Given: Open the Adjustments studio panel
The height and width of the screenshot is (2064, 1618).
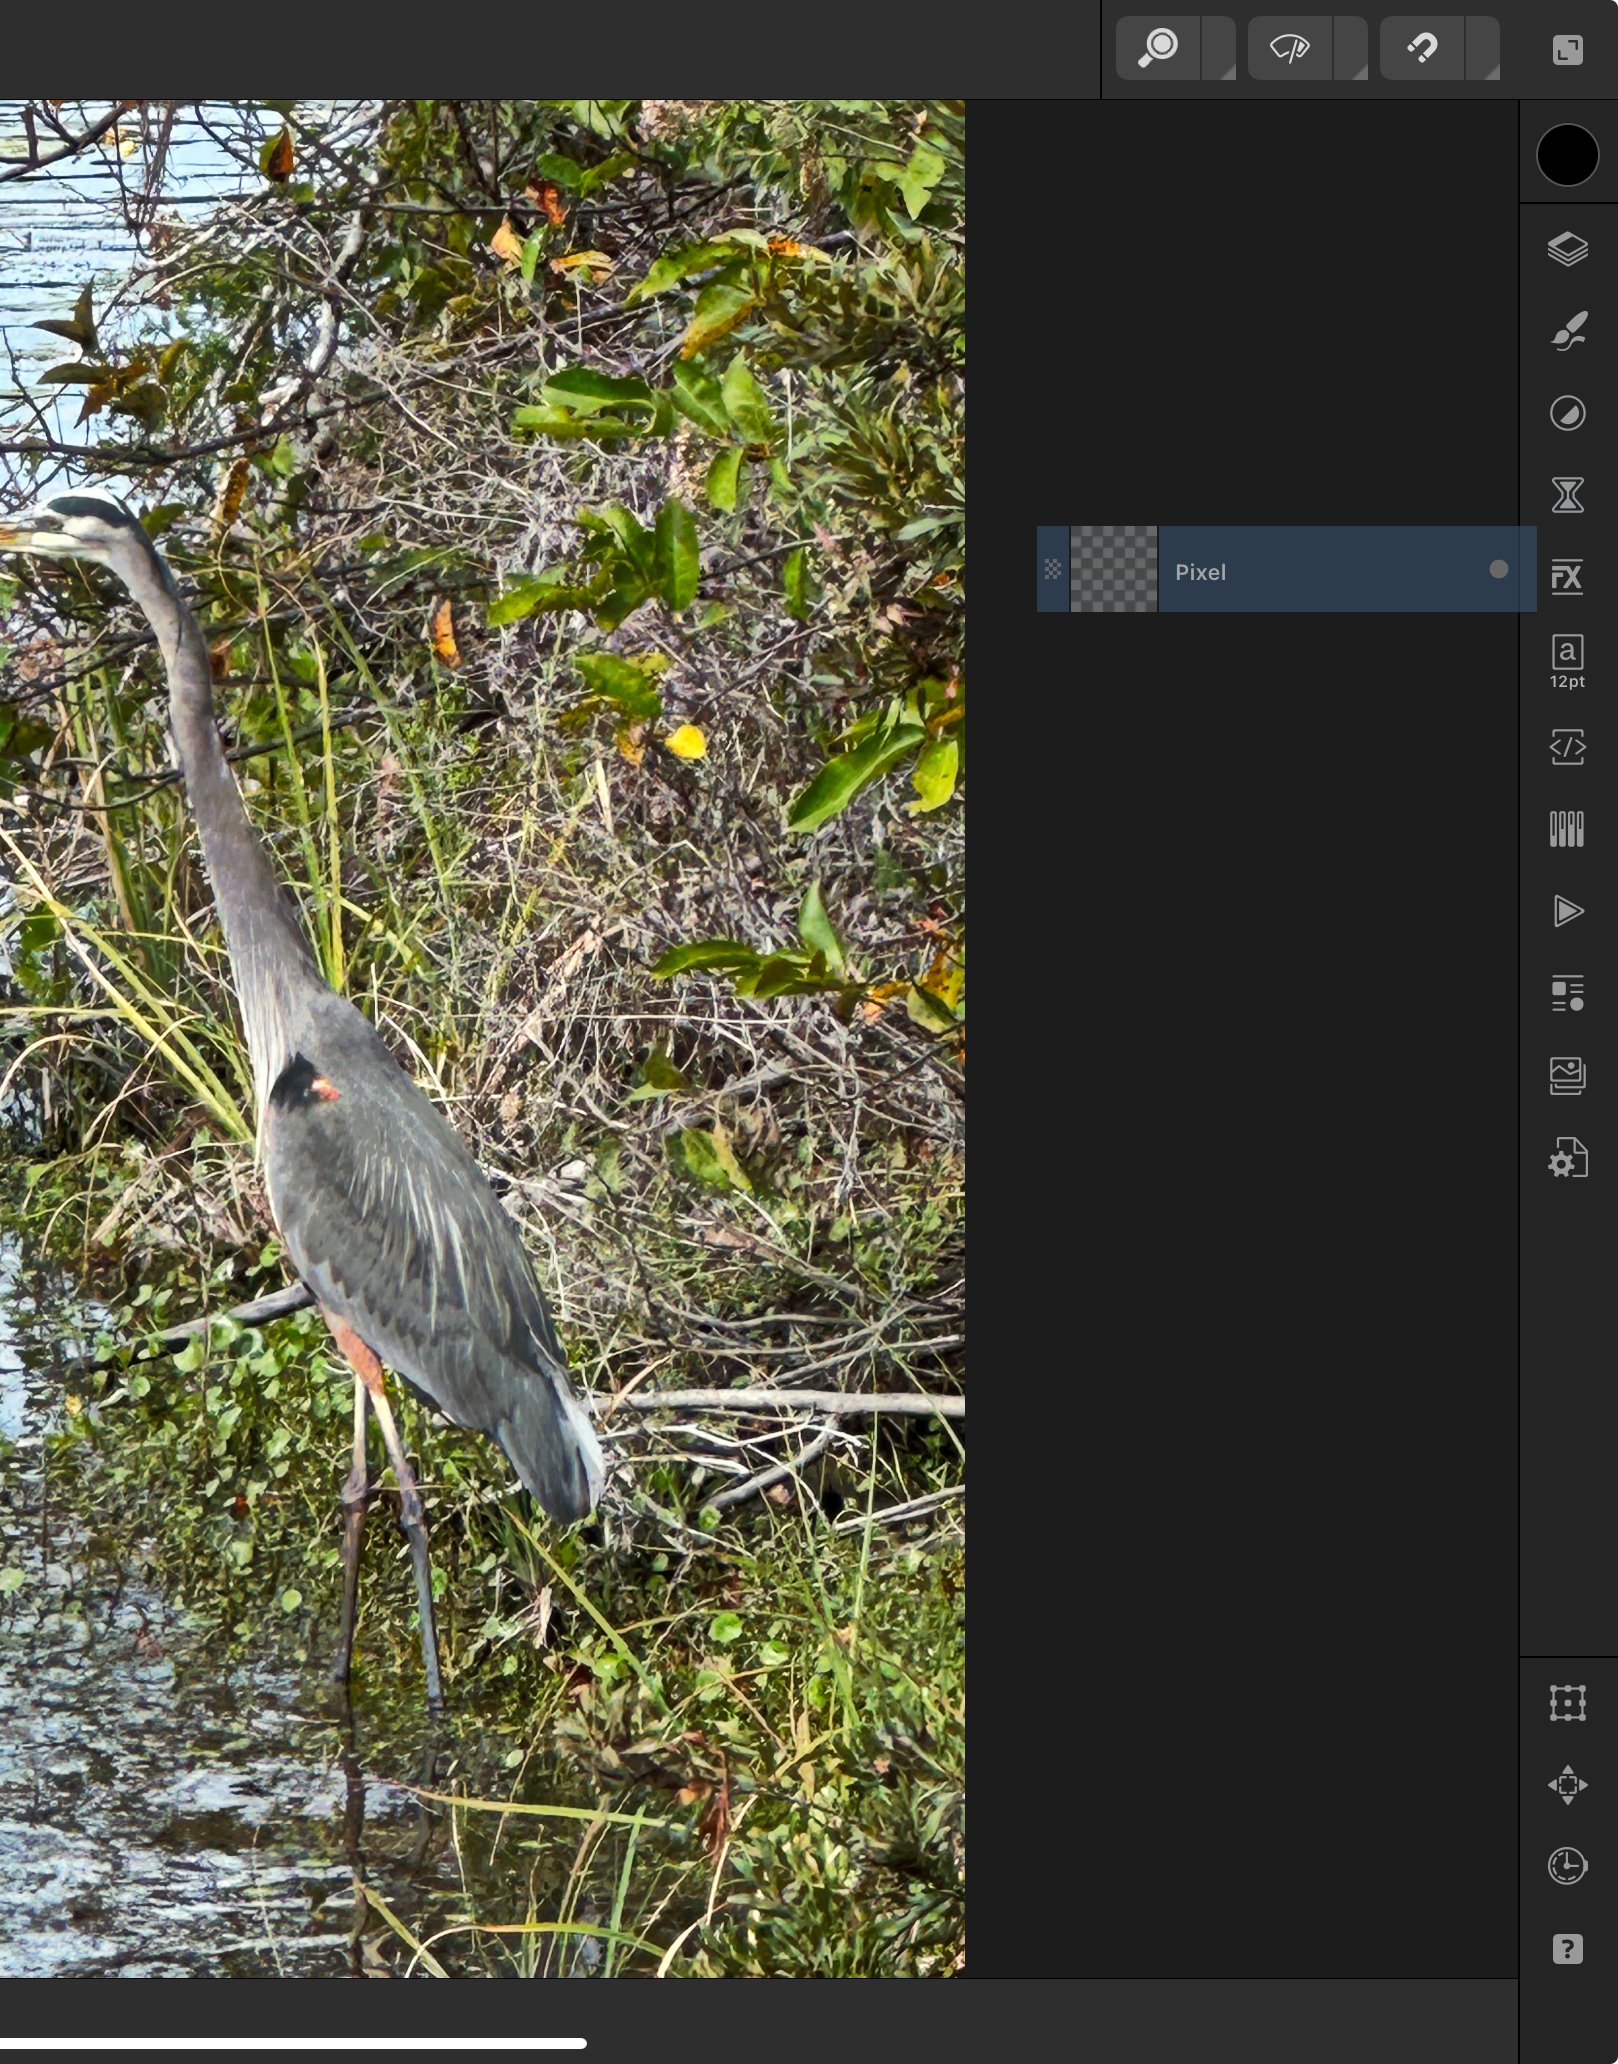Looking at the screenshot, I should (x=1567, y=413).
